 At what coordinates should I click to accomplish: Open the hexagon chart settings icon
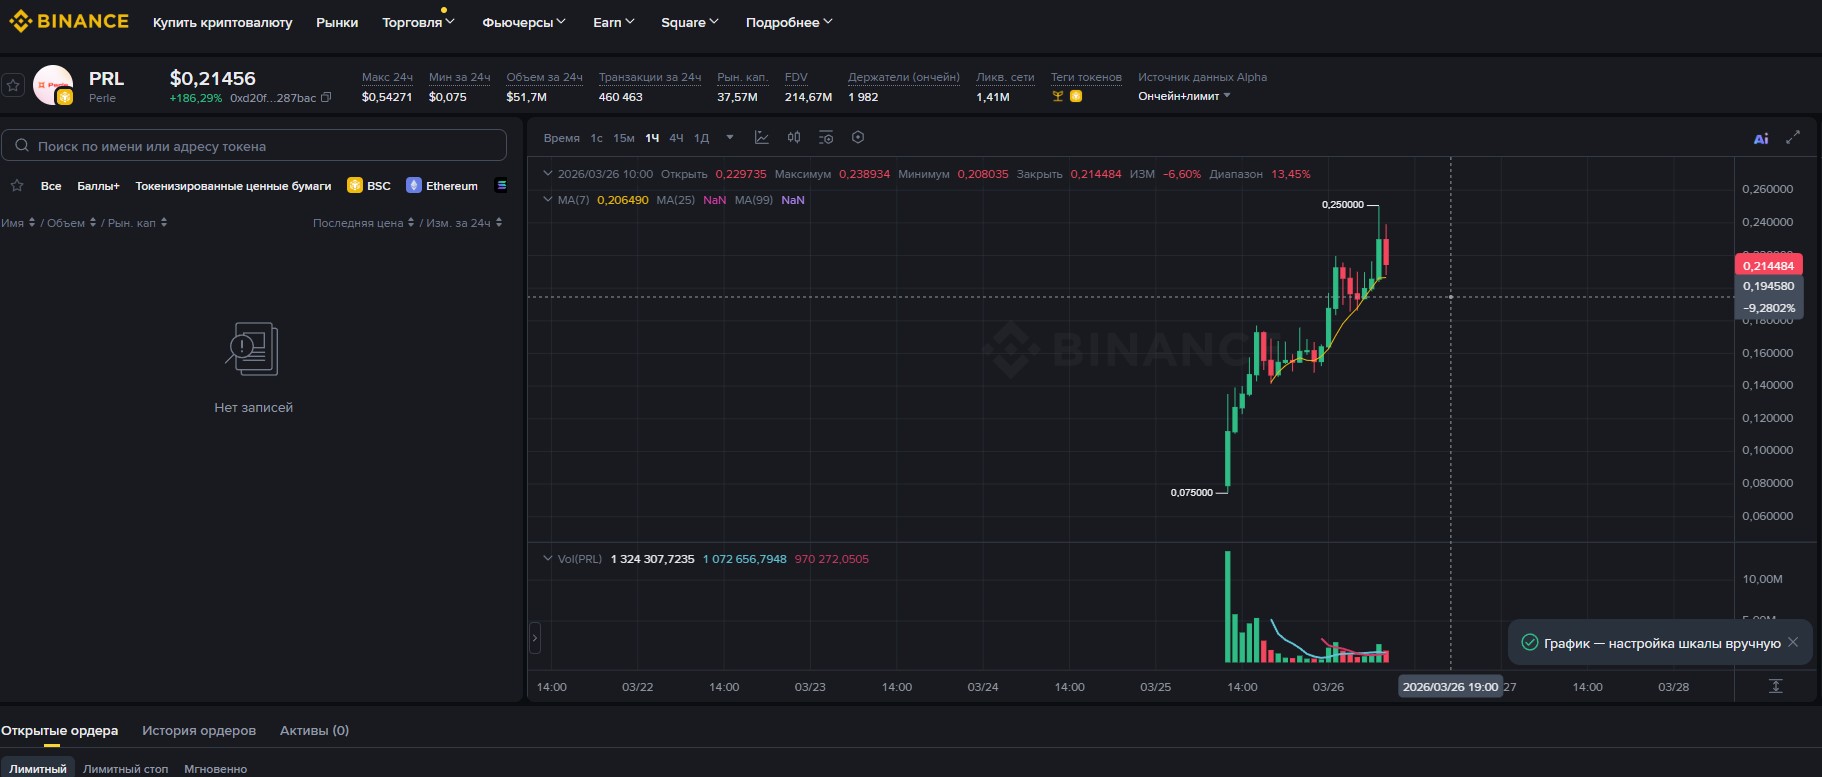[x=858, y=138]
